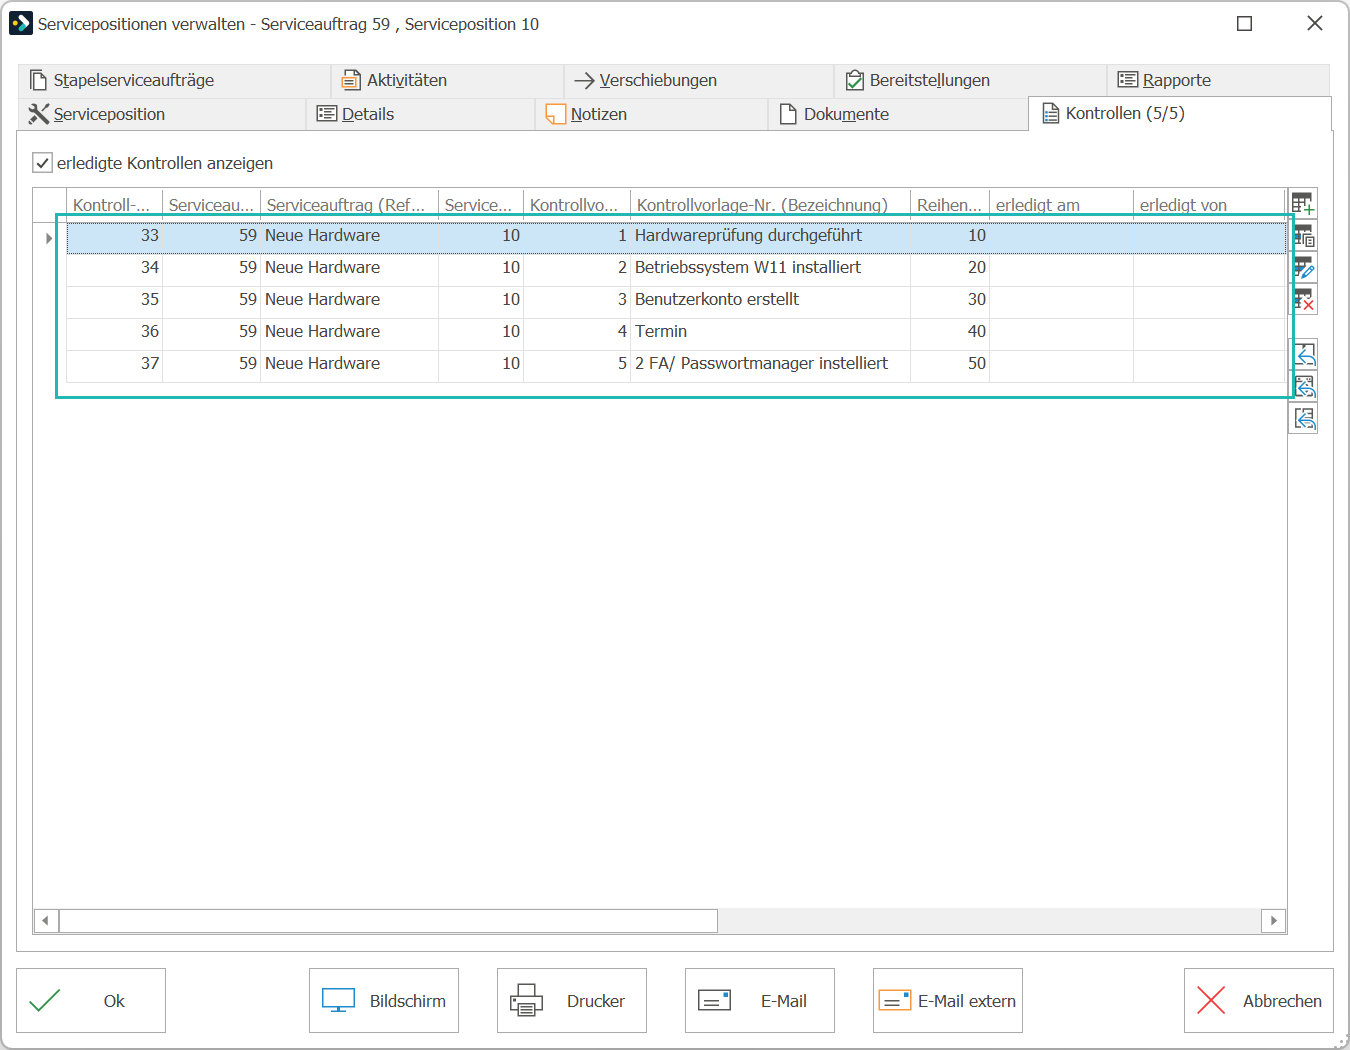Click the duplicate table row icon
The image size is (1350, 1050).
point(1303,236)
